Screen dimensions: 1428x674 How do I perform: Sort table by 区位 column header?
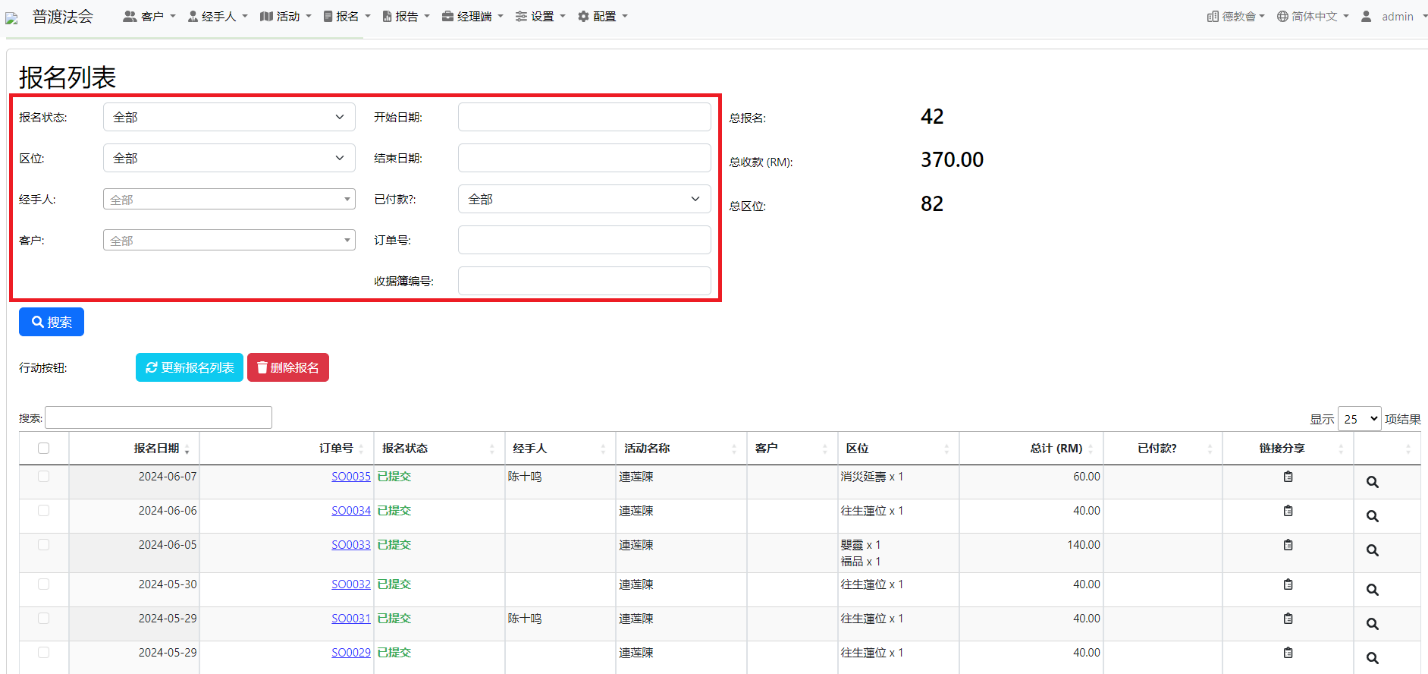point(898,448)
